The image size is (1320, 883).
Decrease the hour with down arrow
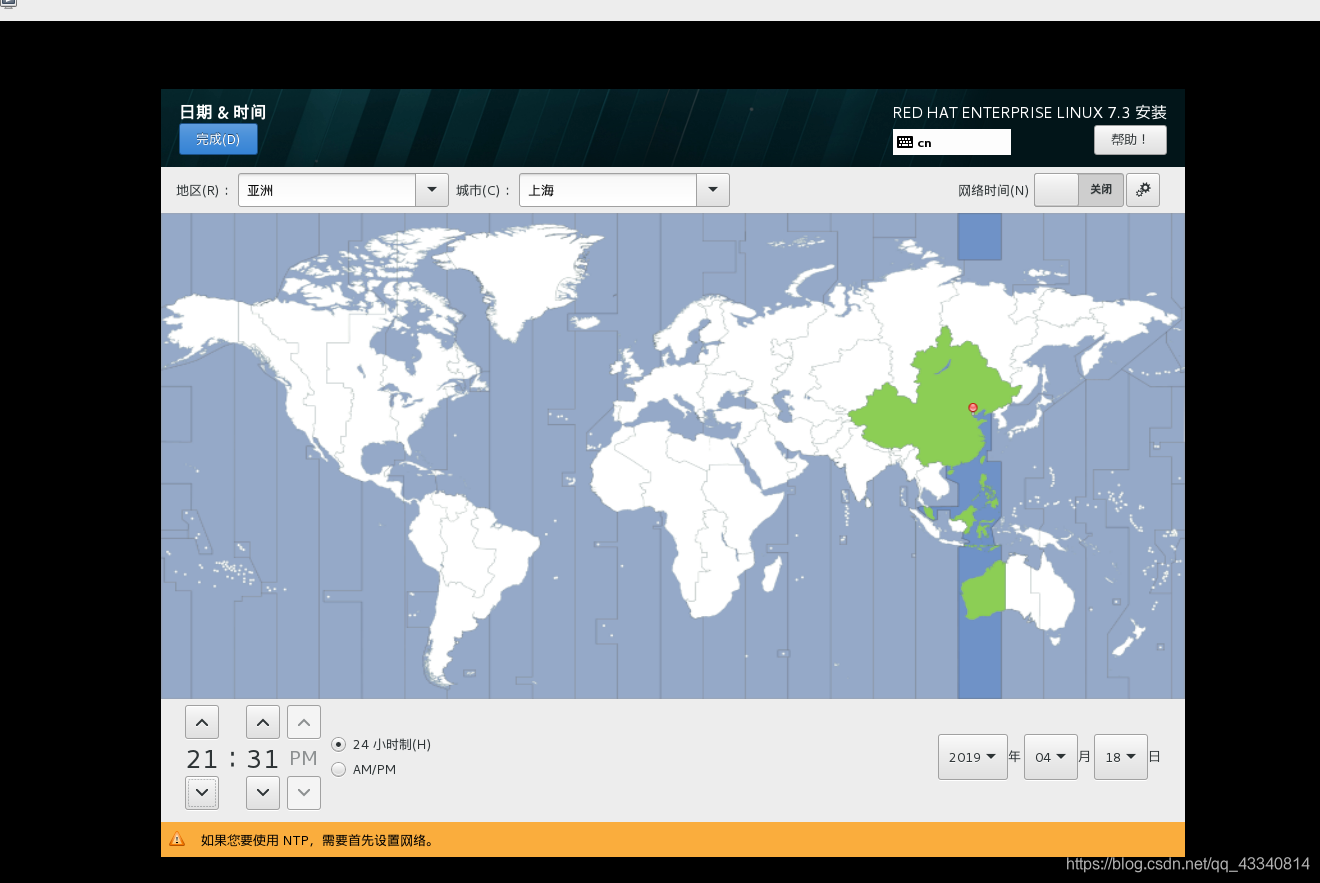coord(202,793)
